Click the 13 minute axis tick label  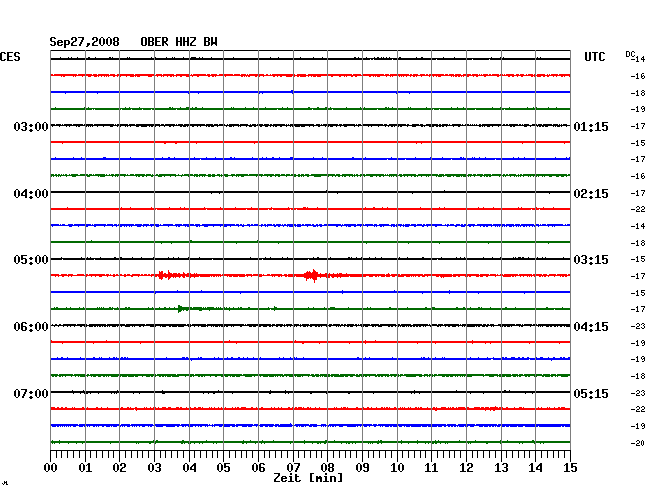[501, 467]
